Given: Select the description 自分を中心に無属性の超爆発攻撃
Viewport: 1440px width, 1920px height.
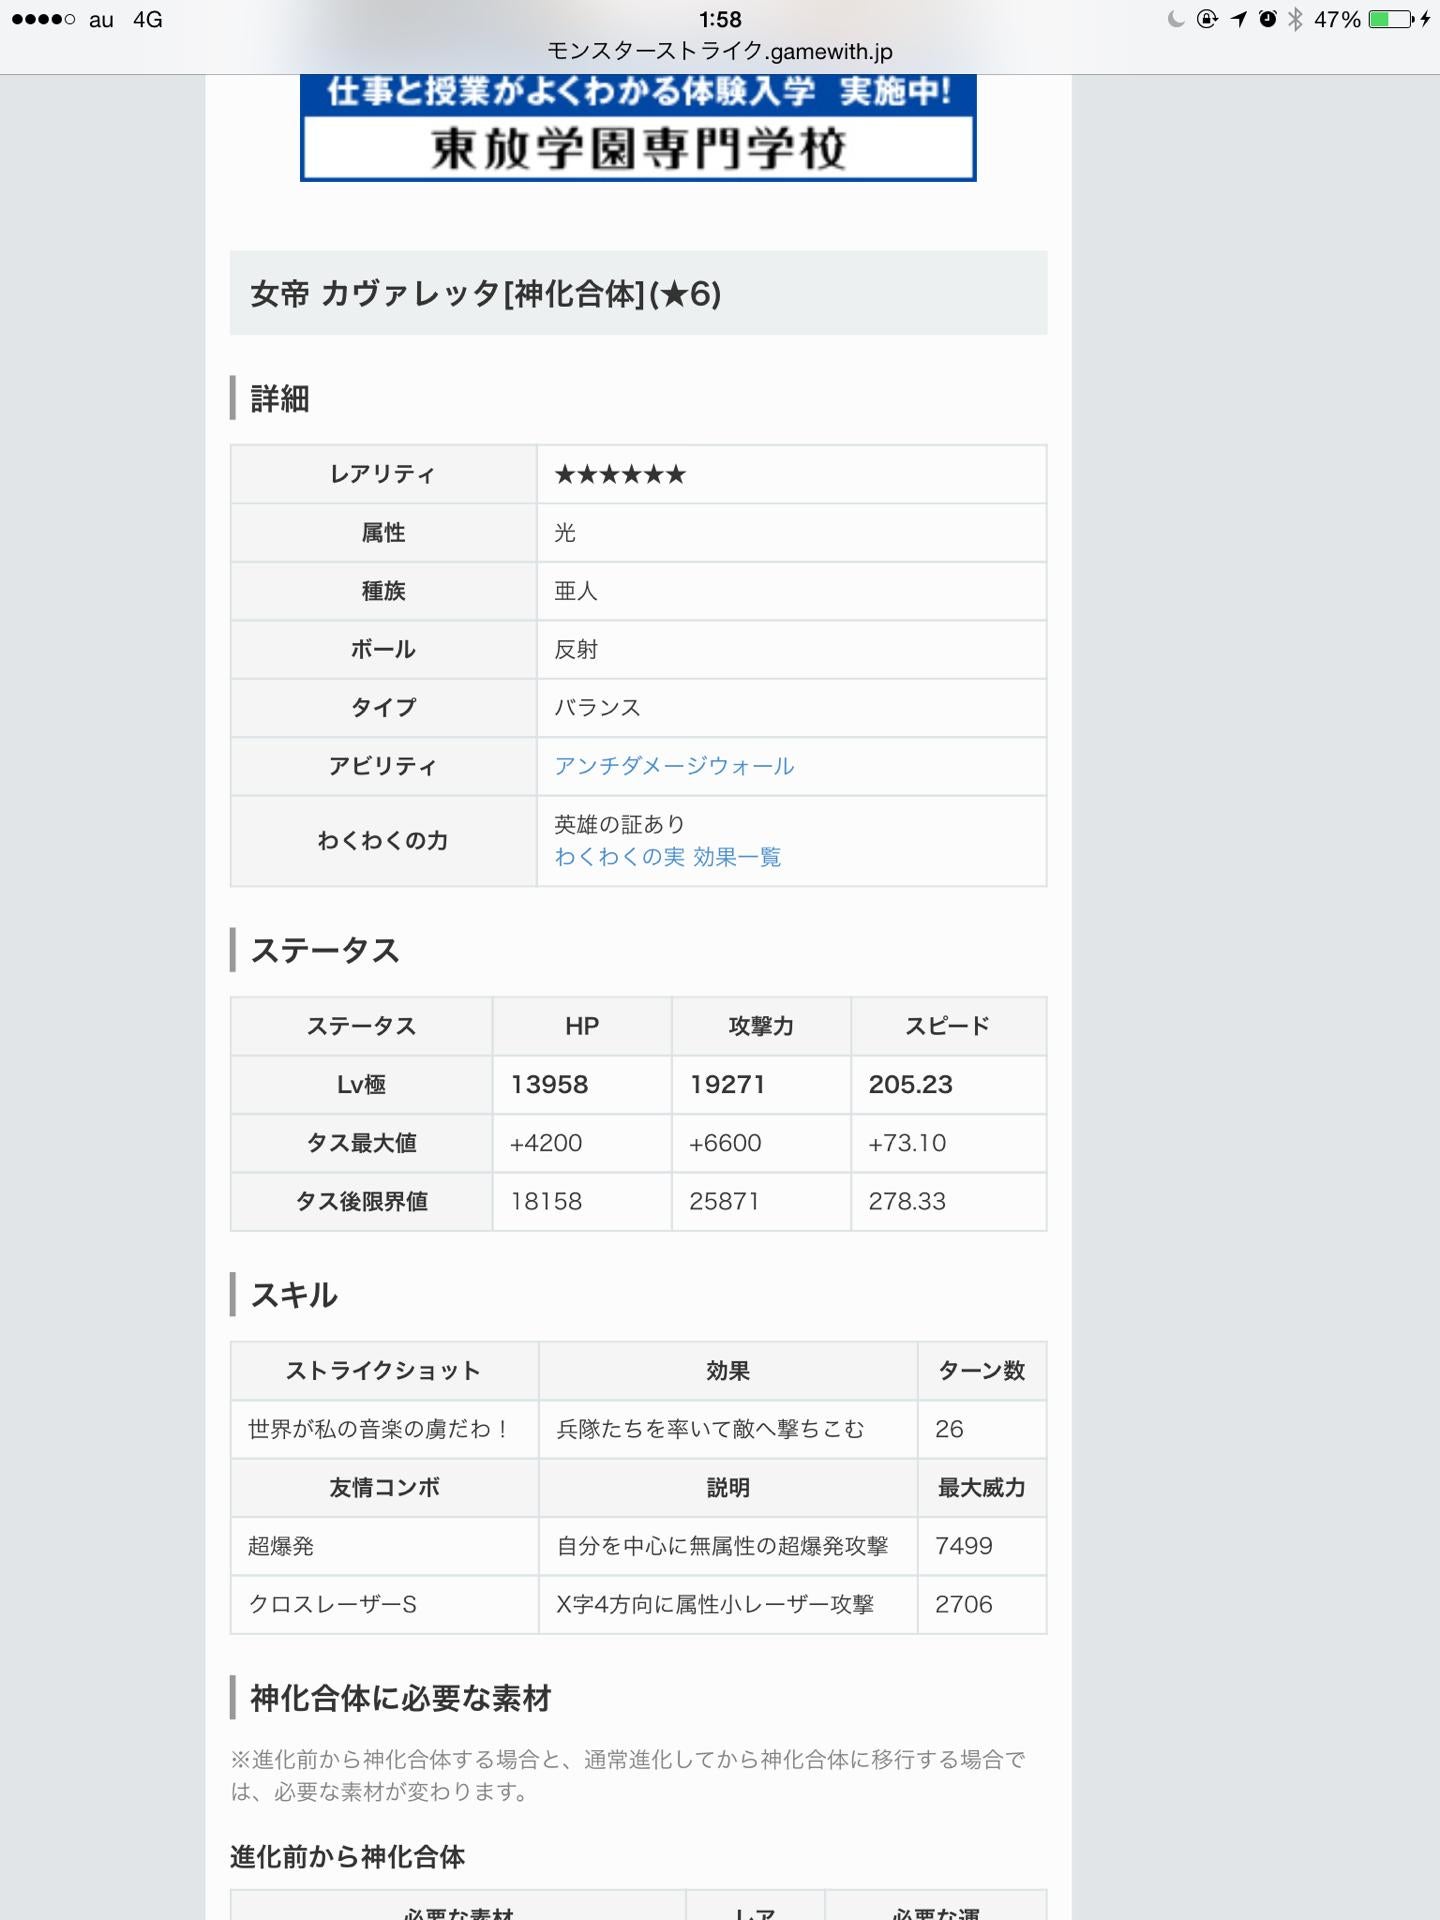Looking at the screenshot, I should coord(722,1546).
